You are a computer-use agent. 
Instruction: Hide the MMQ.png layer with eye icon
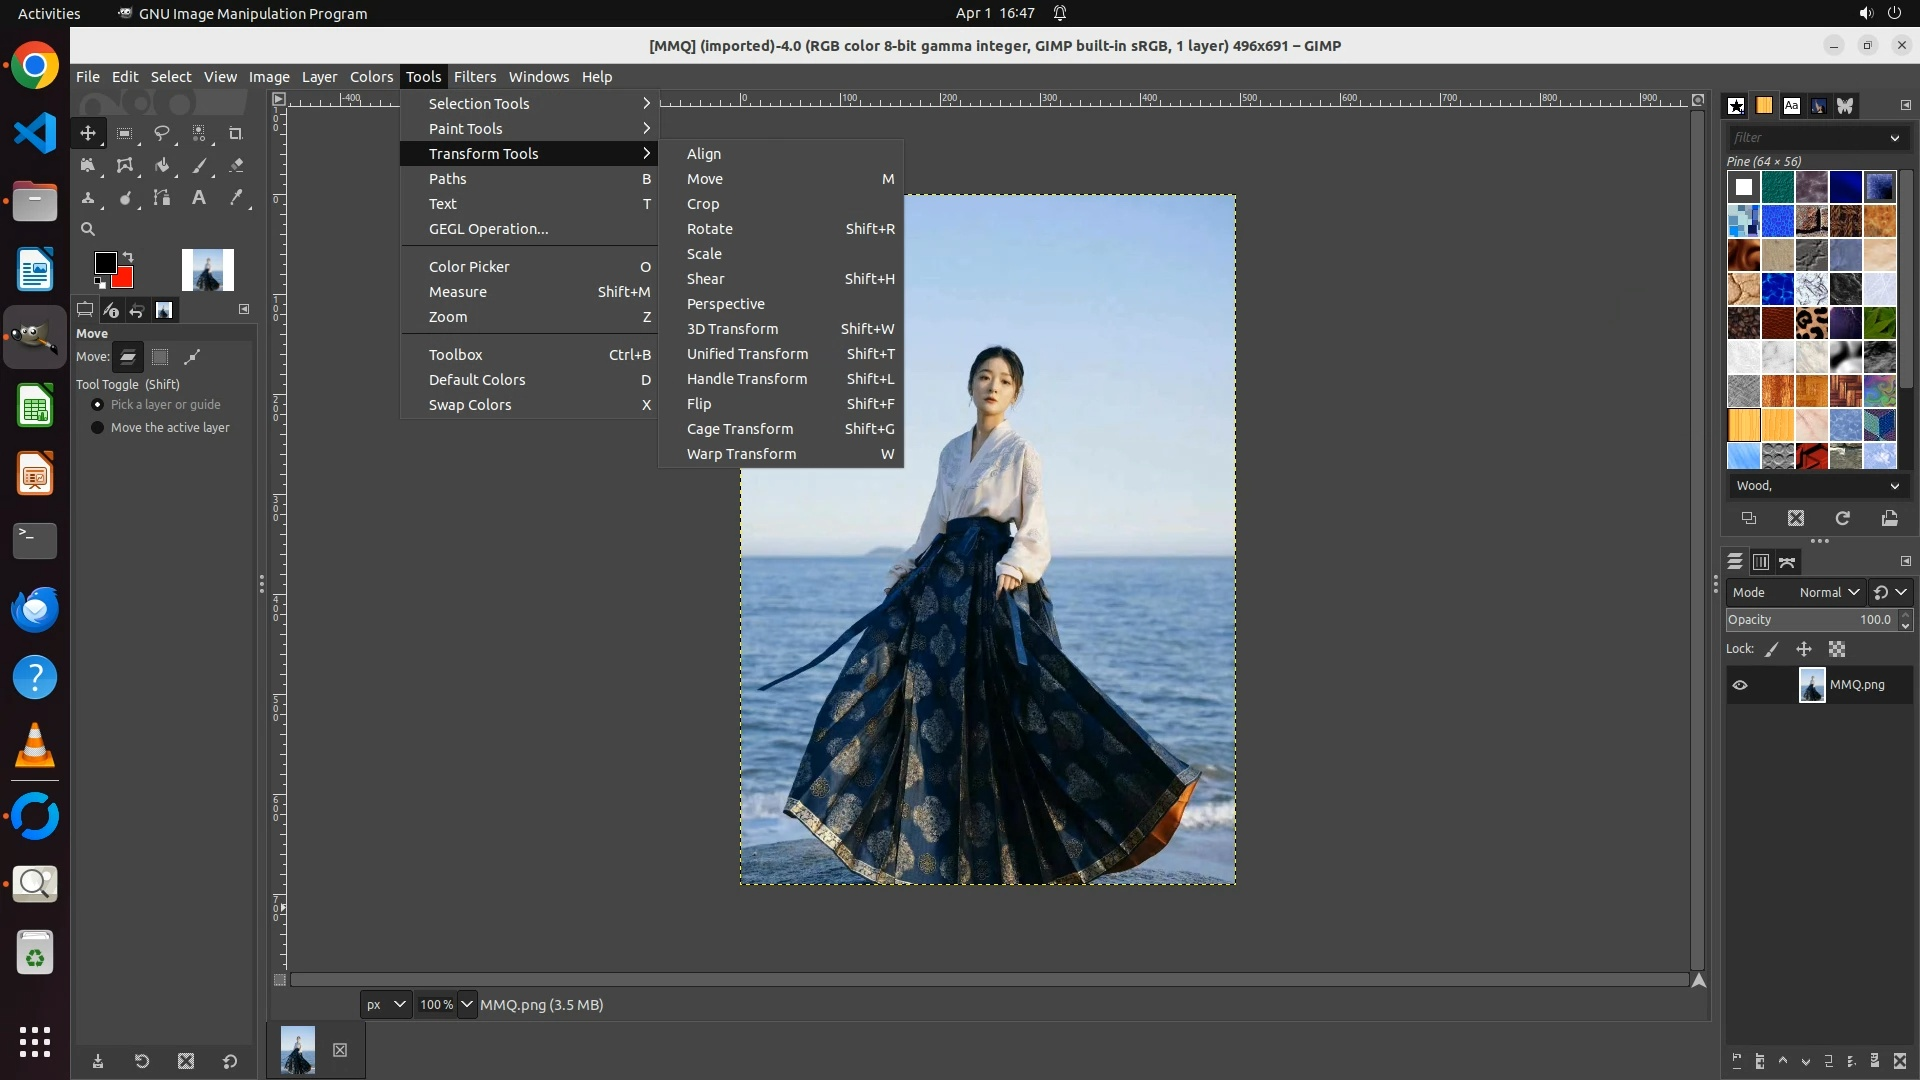(x=1740, y=685)
